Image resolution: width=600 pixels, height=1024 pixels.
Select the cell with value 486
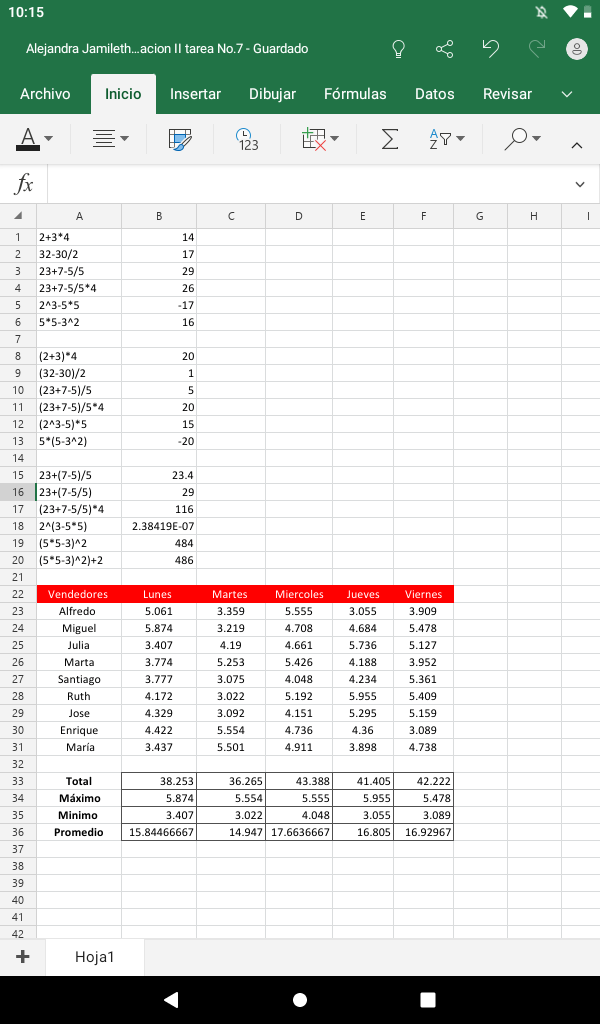point(159,560)
